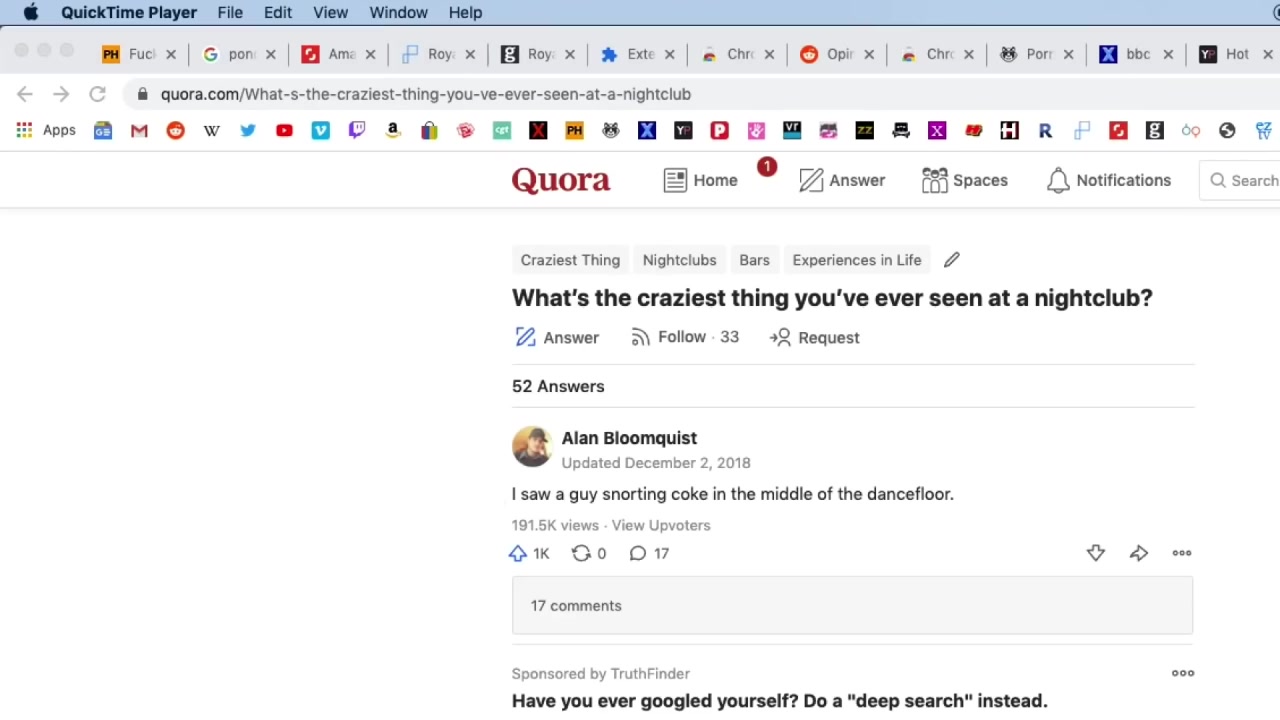Image resolution: width=1280 pixels, height=720 pixels.
Task: Open more options for Alan's answer
Action: (1182, 553)
